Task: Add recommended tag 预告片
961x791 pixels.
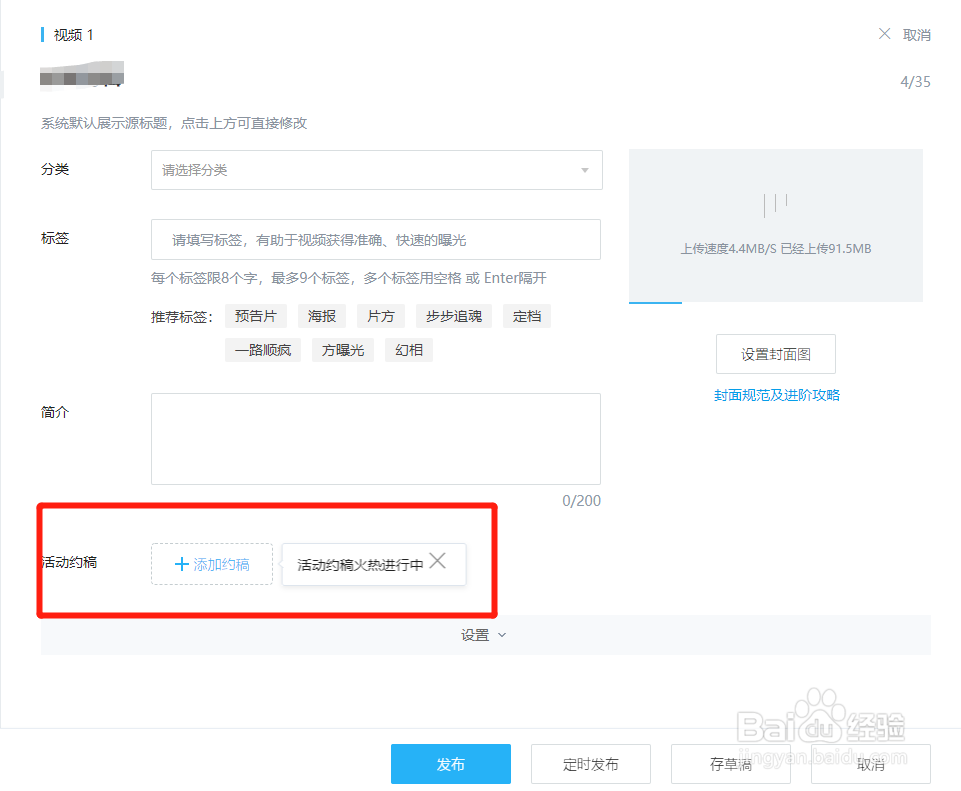Action: [x=256, y=316]
